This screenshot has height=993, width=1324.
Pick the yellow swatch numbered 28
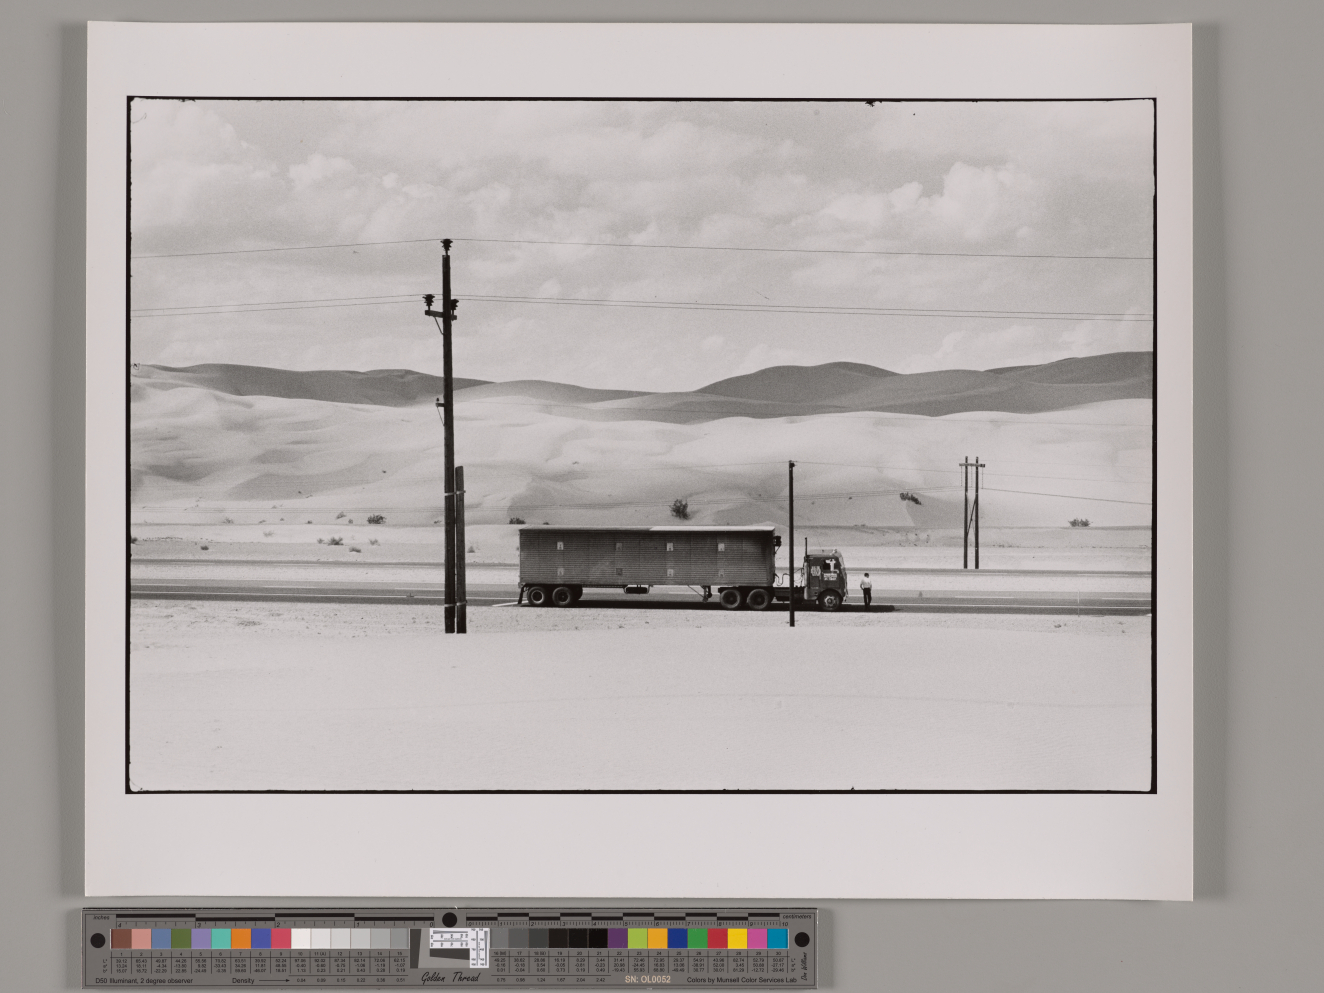(x=737, y=939)
